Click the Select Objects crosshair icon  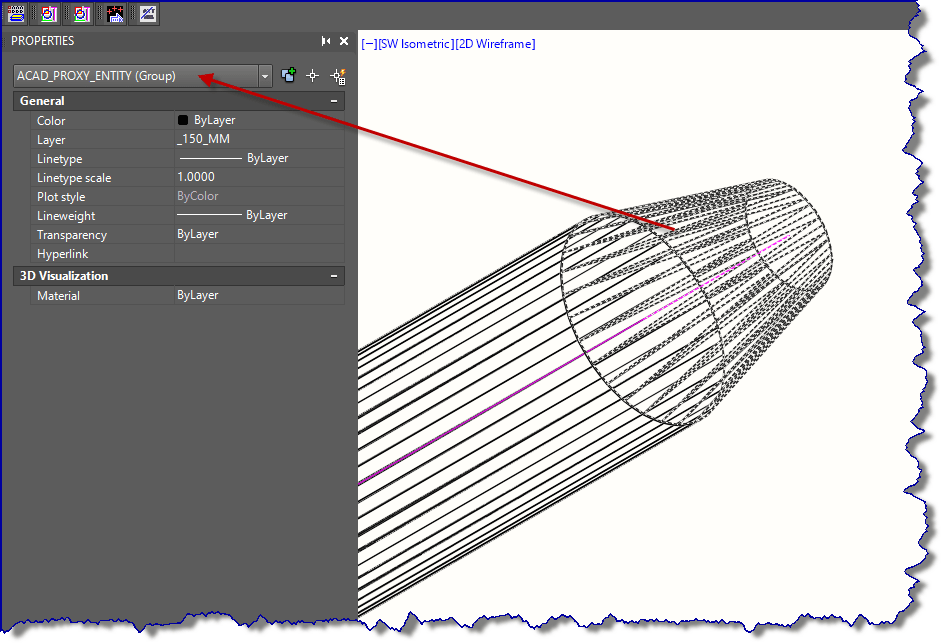[x=313, y=76]
